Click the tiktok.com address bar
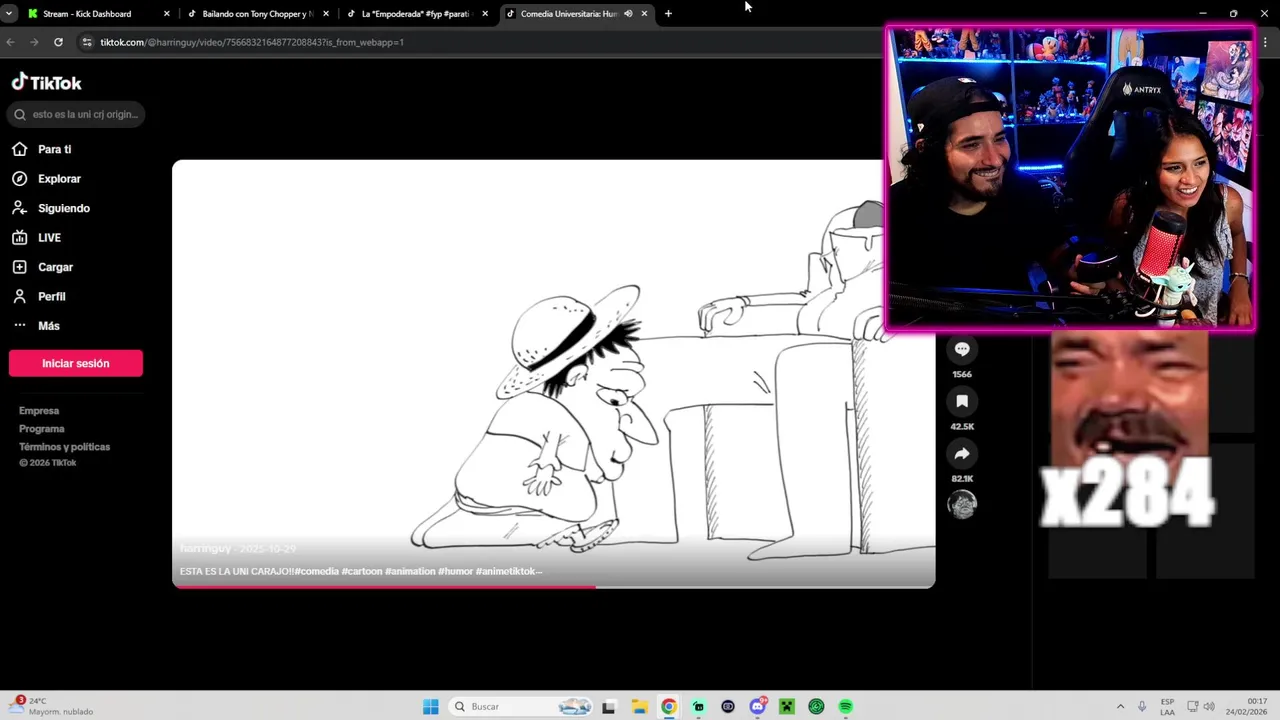 pyautogui.click(x=480, y=42)
